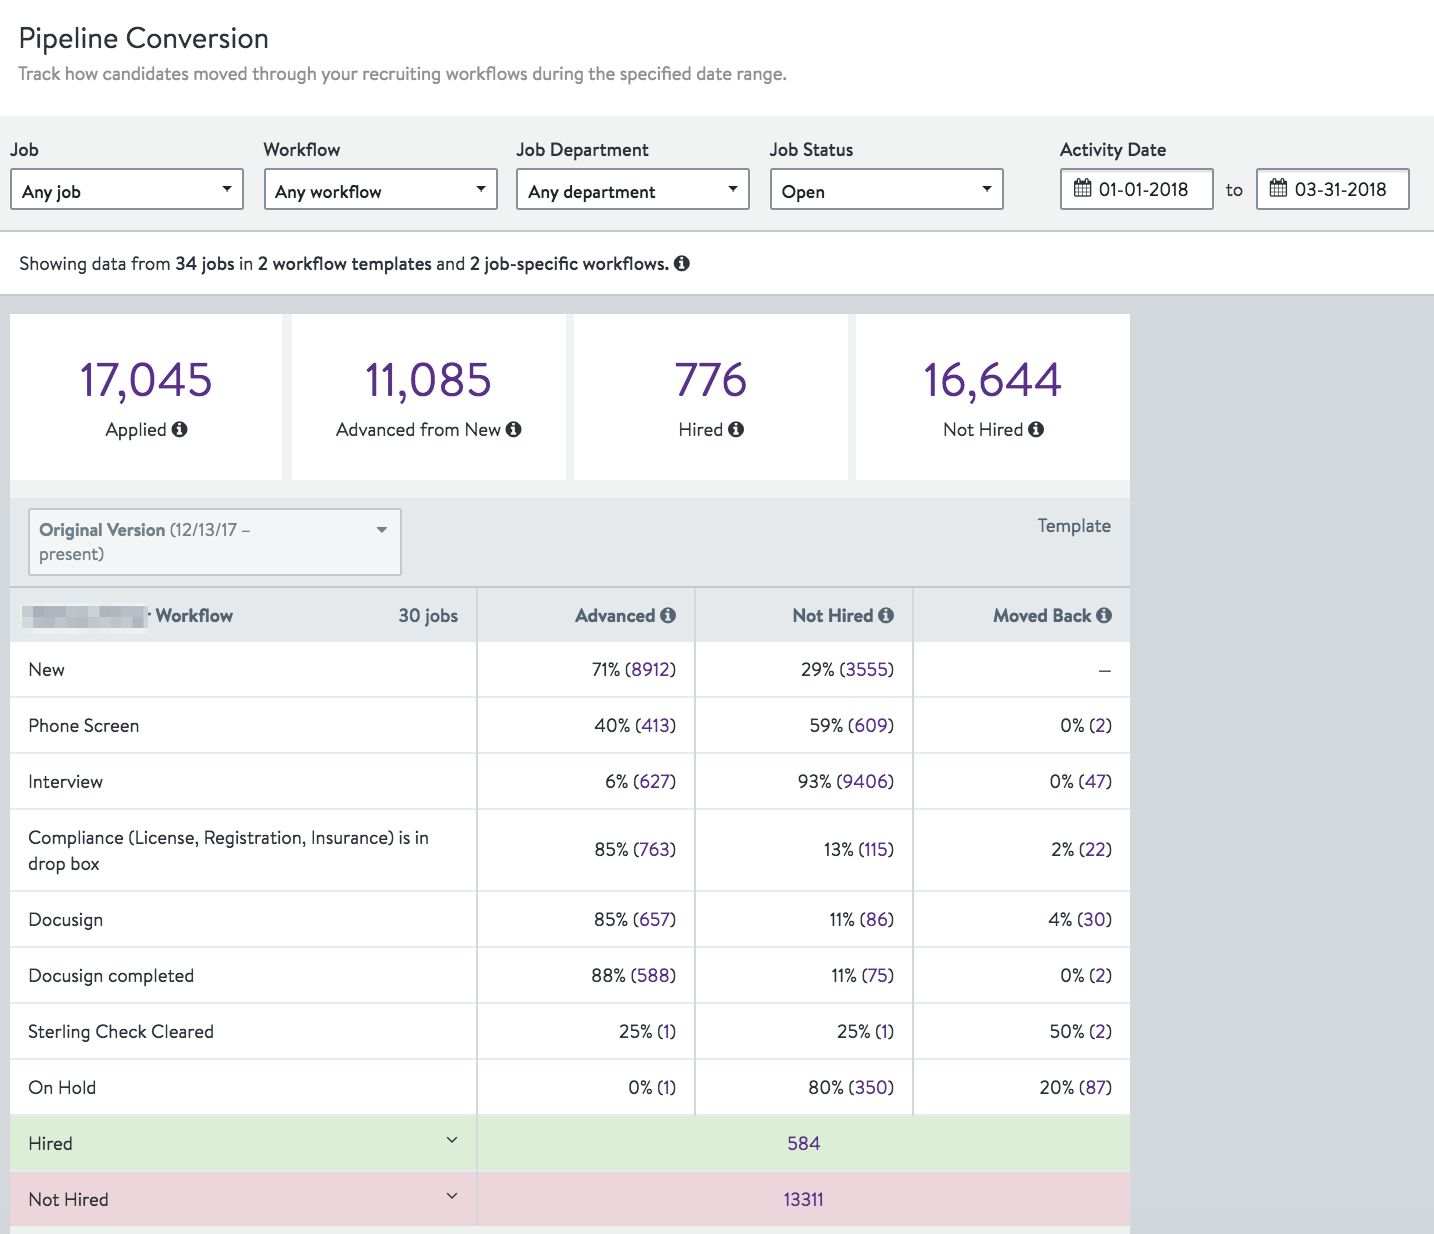Open the 8912 advanced count for New
The height and width of the screenshot is (1234, 1434).
[651, 669]
